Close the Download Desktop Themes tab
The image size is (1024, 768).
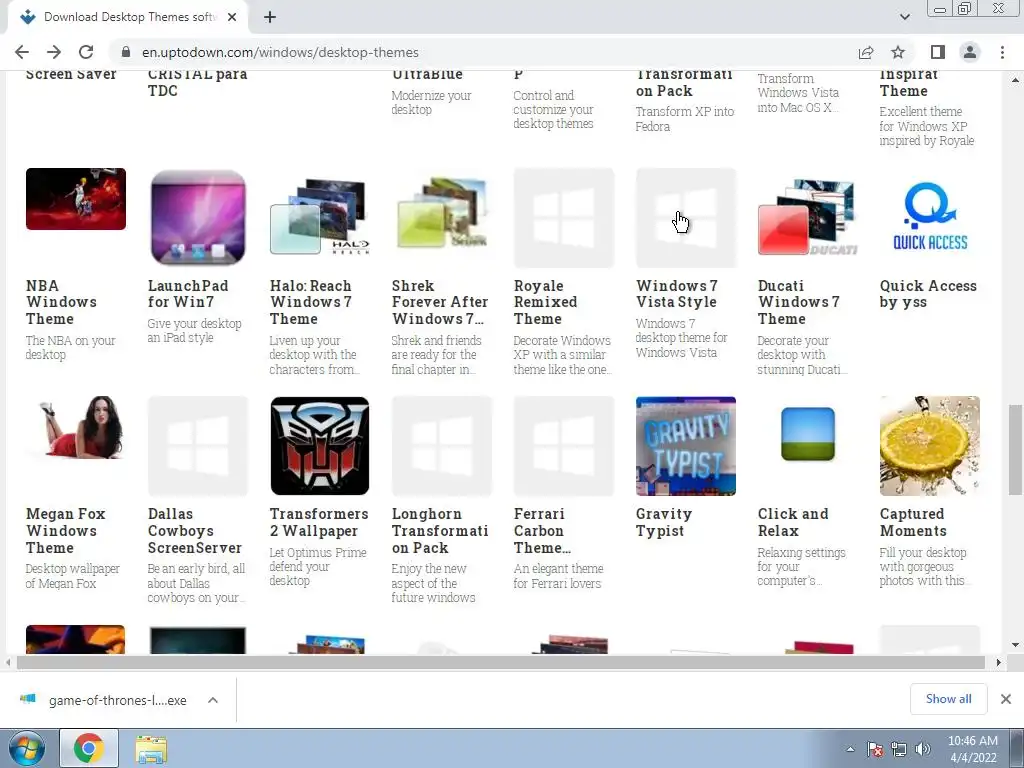coord(232,17)
